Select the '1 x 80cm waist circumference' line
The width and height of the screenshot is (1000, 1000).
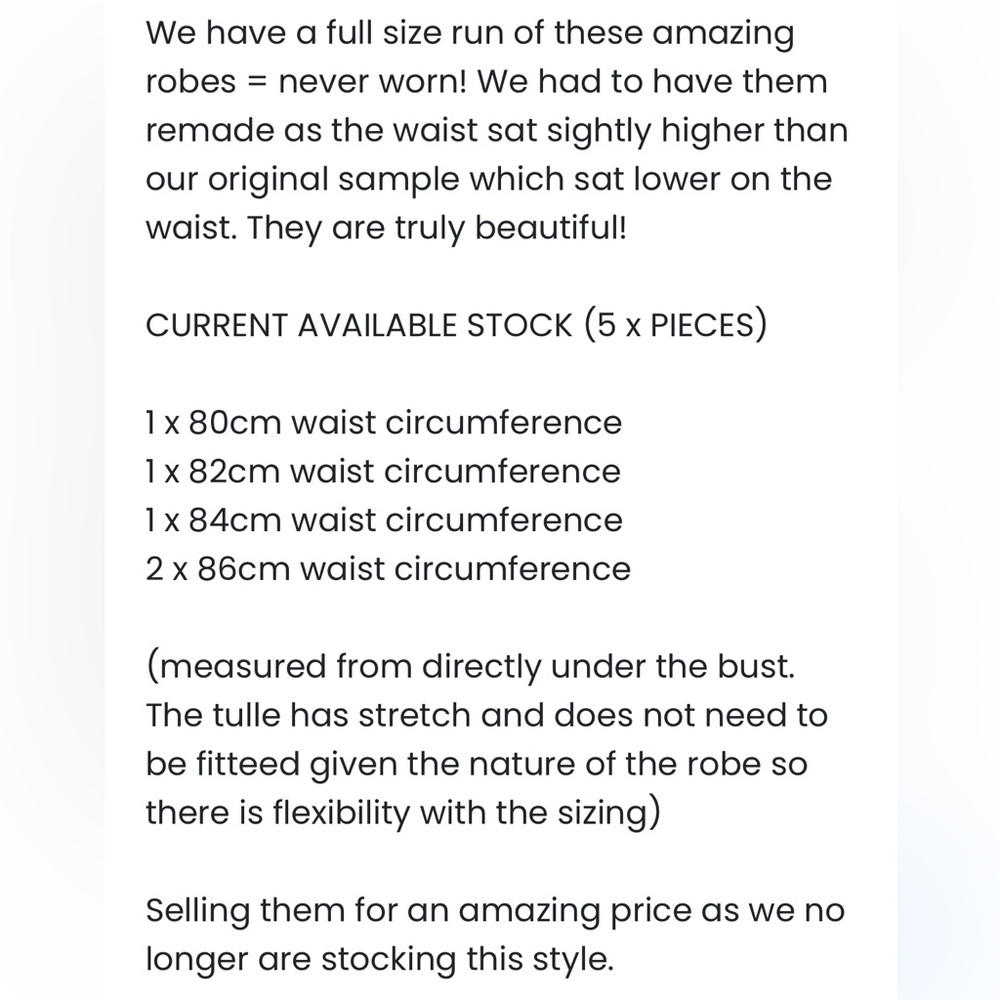(384, 422)
